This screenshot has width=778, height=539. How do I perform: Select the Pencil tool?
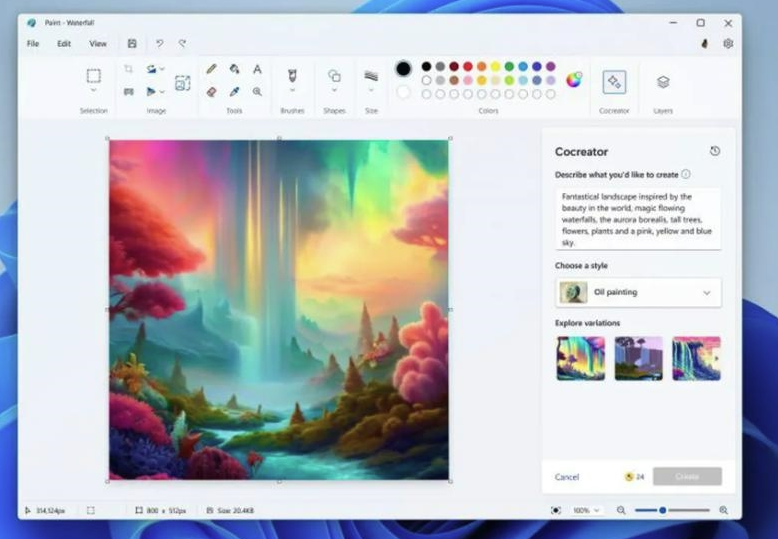(x=211, y=69)
